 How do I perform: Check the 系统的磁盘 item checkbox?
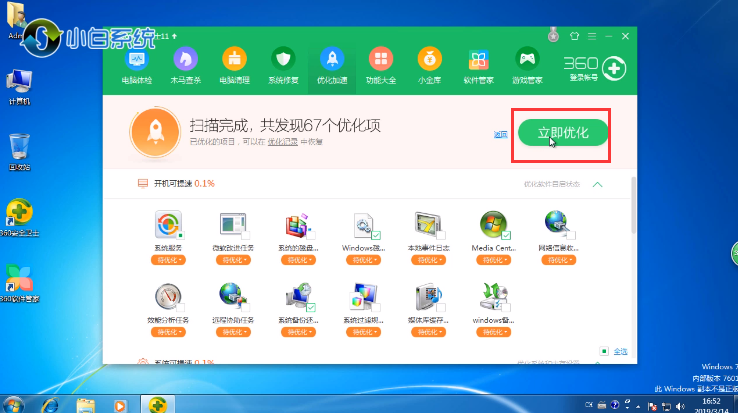pos(311,235)
